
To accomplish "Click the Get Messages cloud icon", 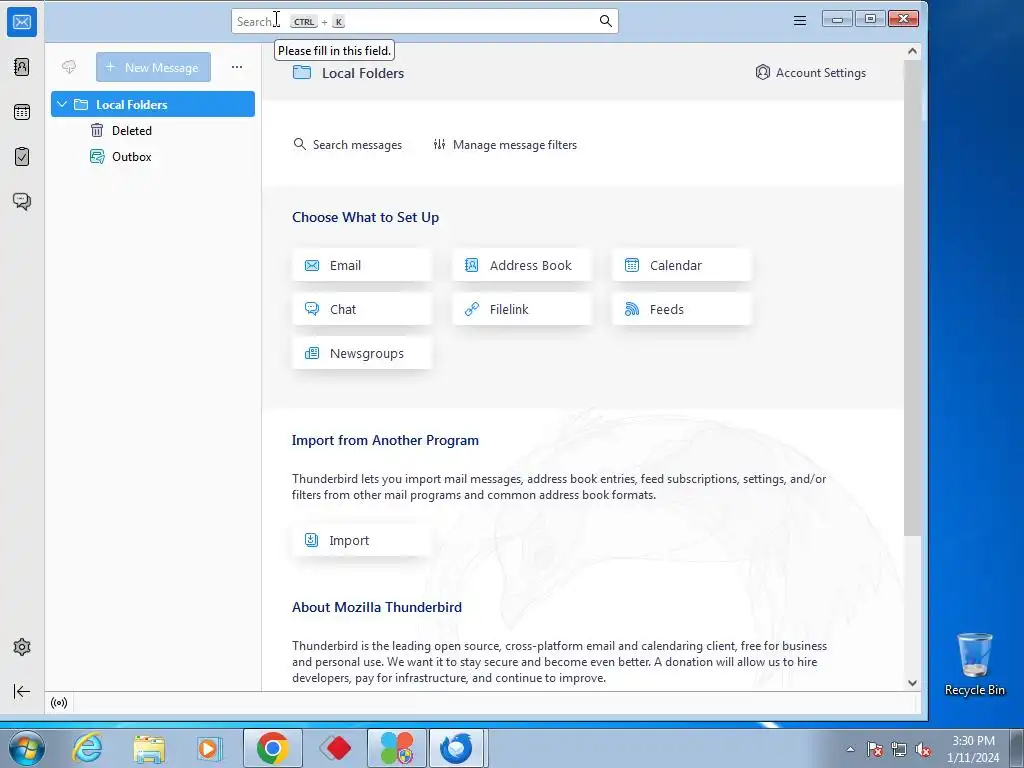I will click(x=69, y=67).
